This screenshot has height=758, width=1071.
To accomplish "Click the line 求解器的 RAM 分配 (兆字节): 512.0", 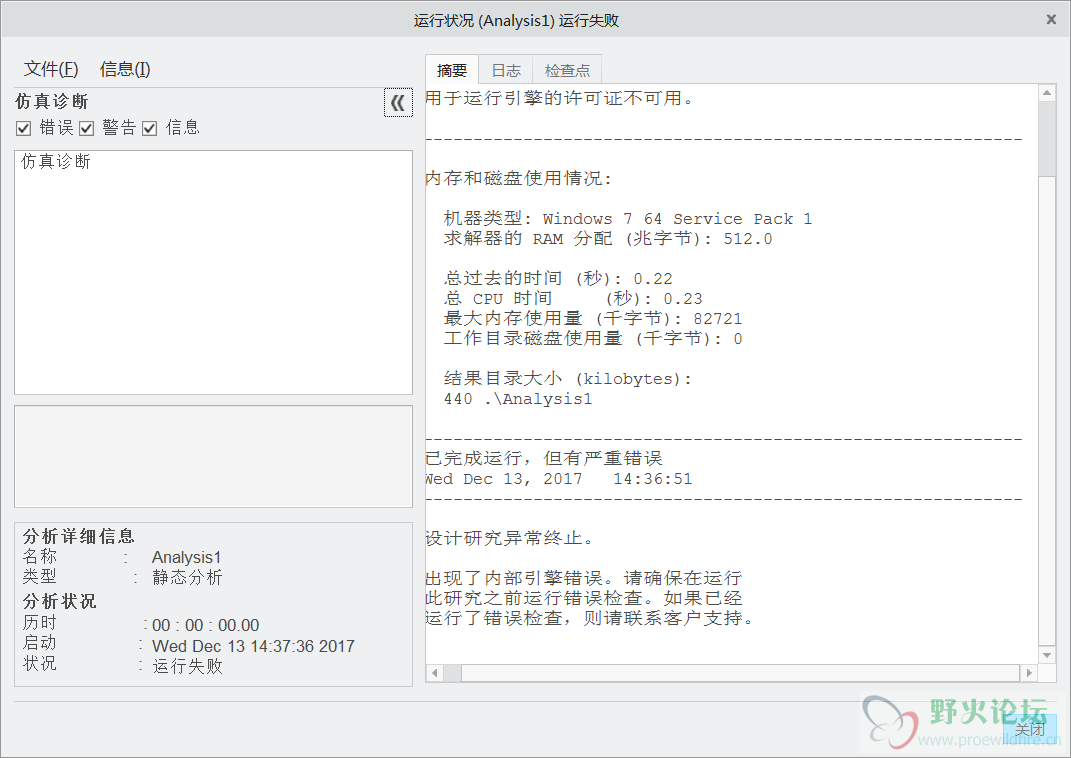I will 608,238.
